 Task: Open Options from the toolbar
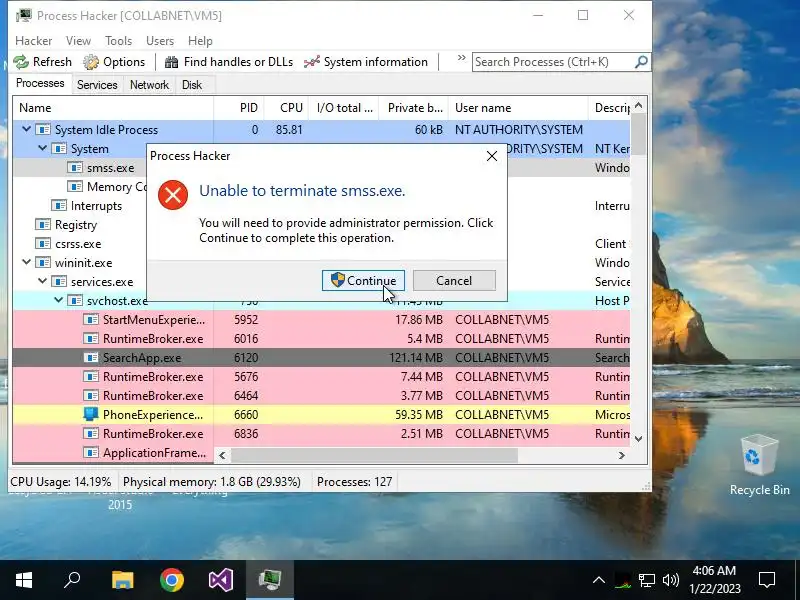(114, 62)
